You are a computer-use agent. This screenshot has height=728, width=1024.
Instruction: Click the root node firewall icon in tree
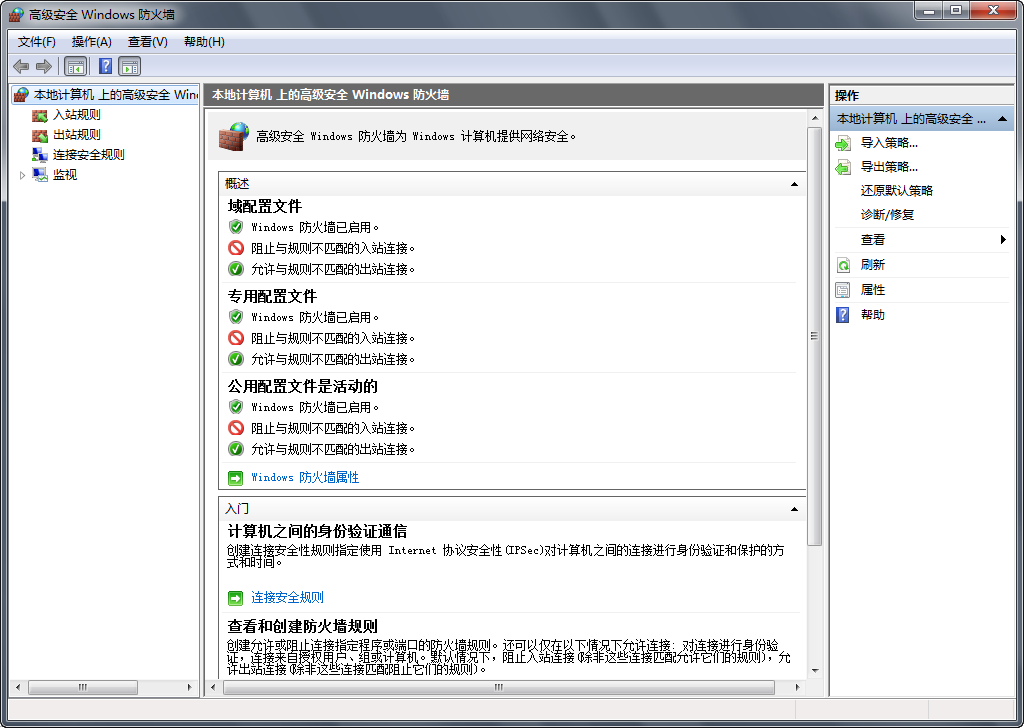coord(21,95)
